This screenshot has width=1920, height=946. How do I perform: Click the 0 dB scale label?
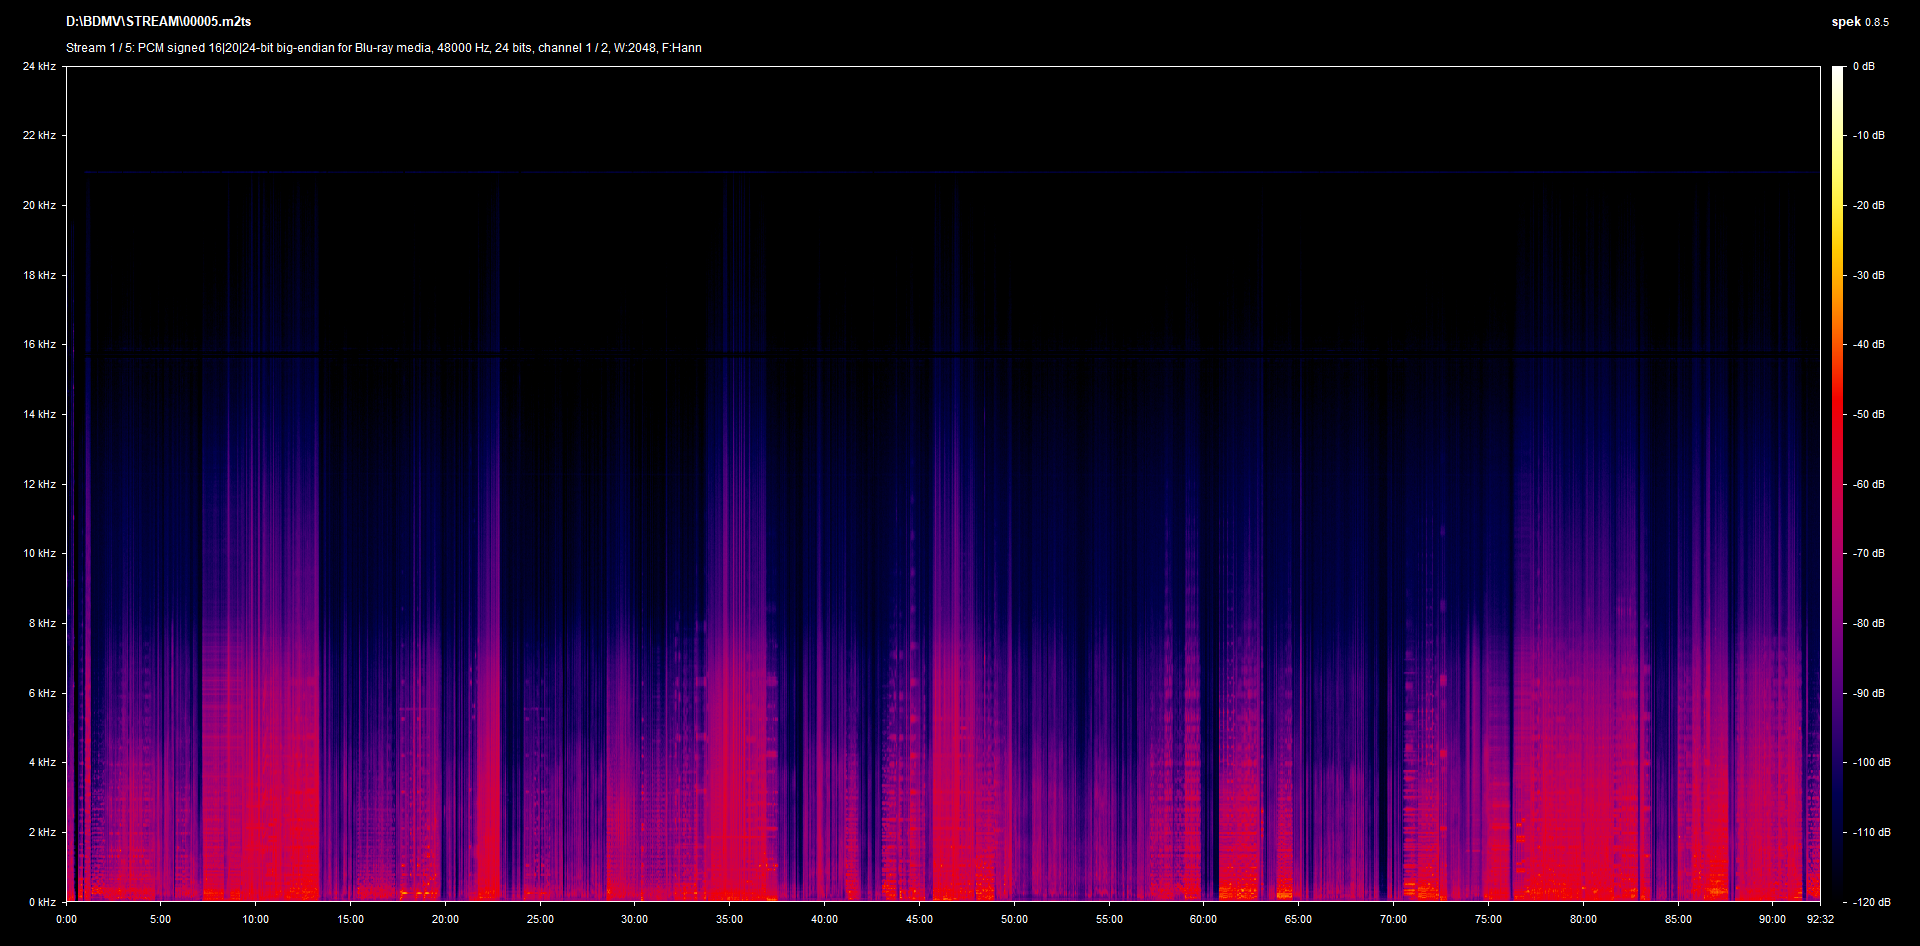[1863, 66]
